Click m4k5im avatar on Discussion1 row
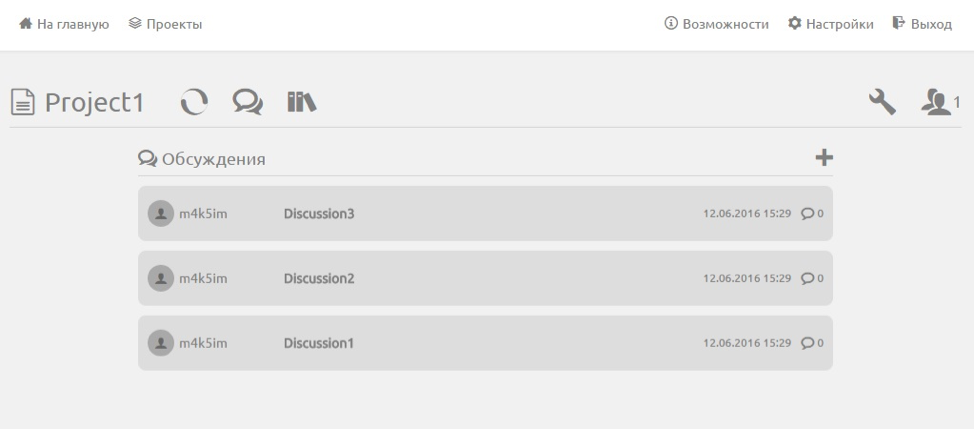 pyautogui.click(x=160, y=343)
